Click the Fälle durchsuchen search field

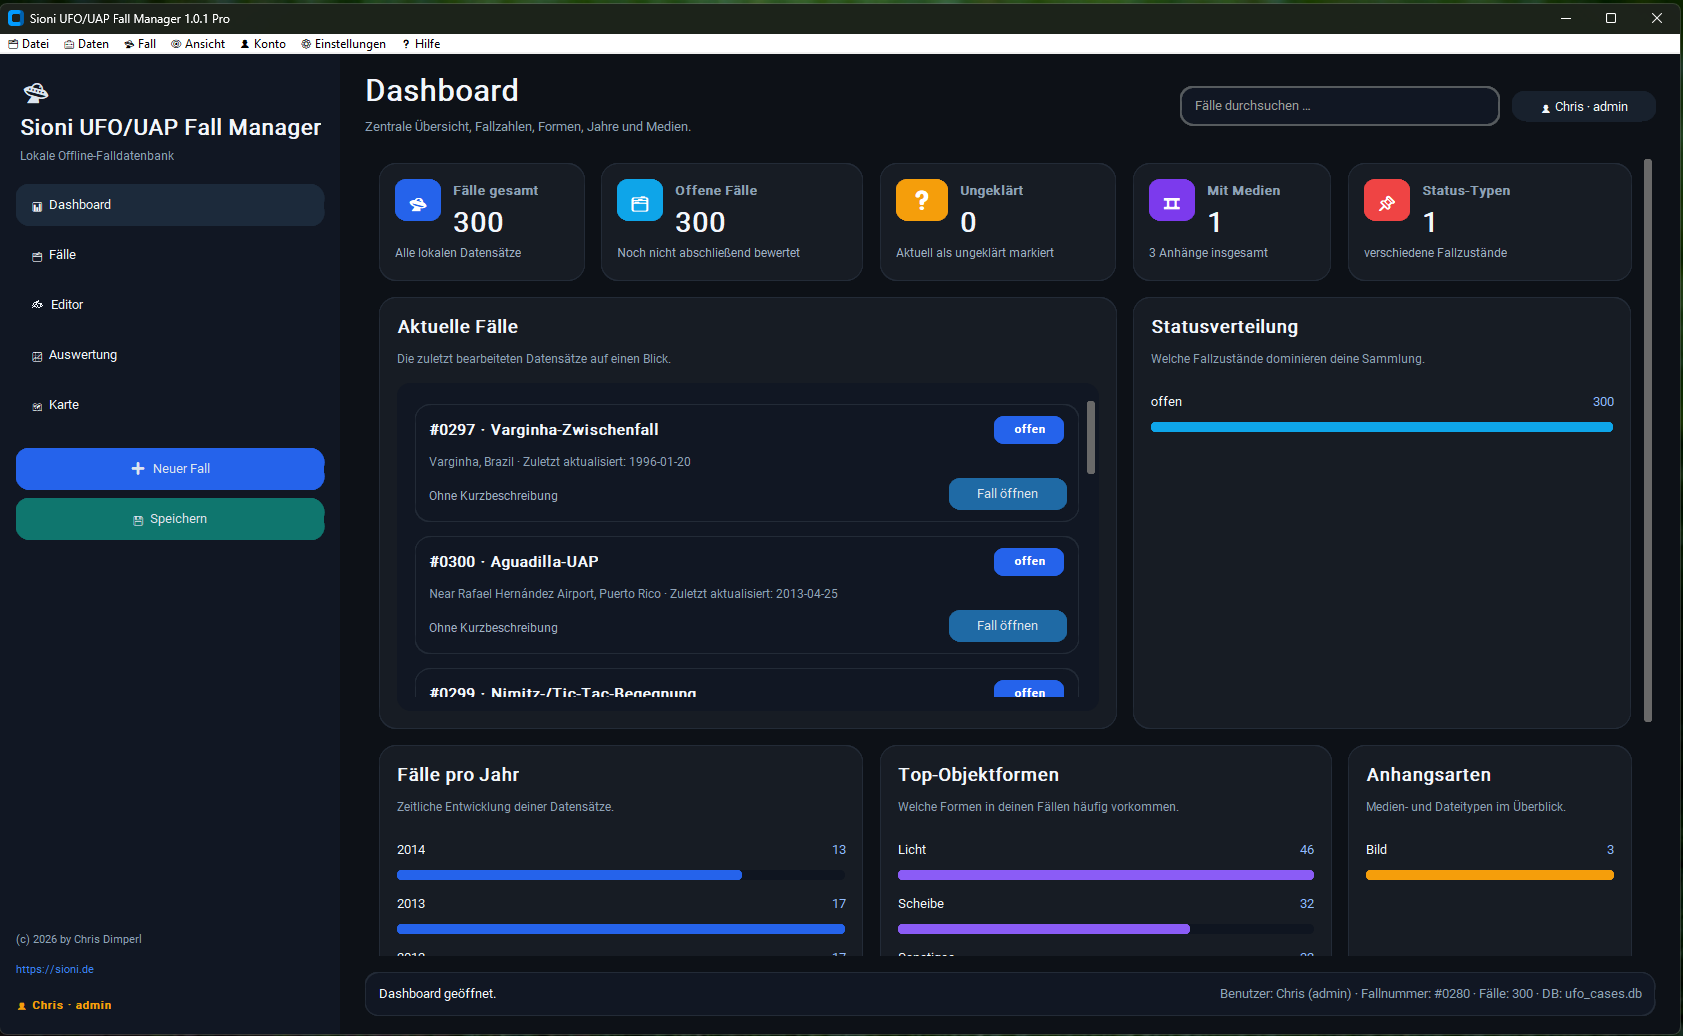coord(1339,105)
